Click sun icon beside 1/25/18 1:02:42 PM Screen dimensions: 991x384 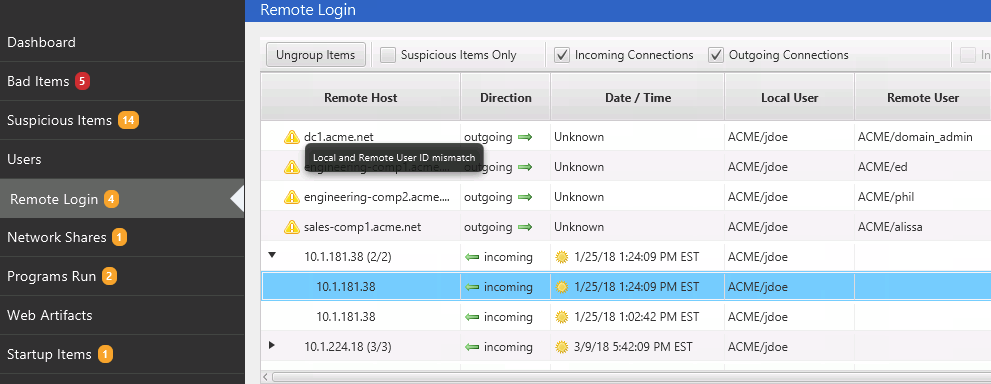(561, 317)
